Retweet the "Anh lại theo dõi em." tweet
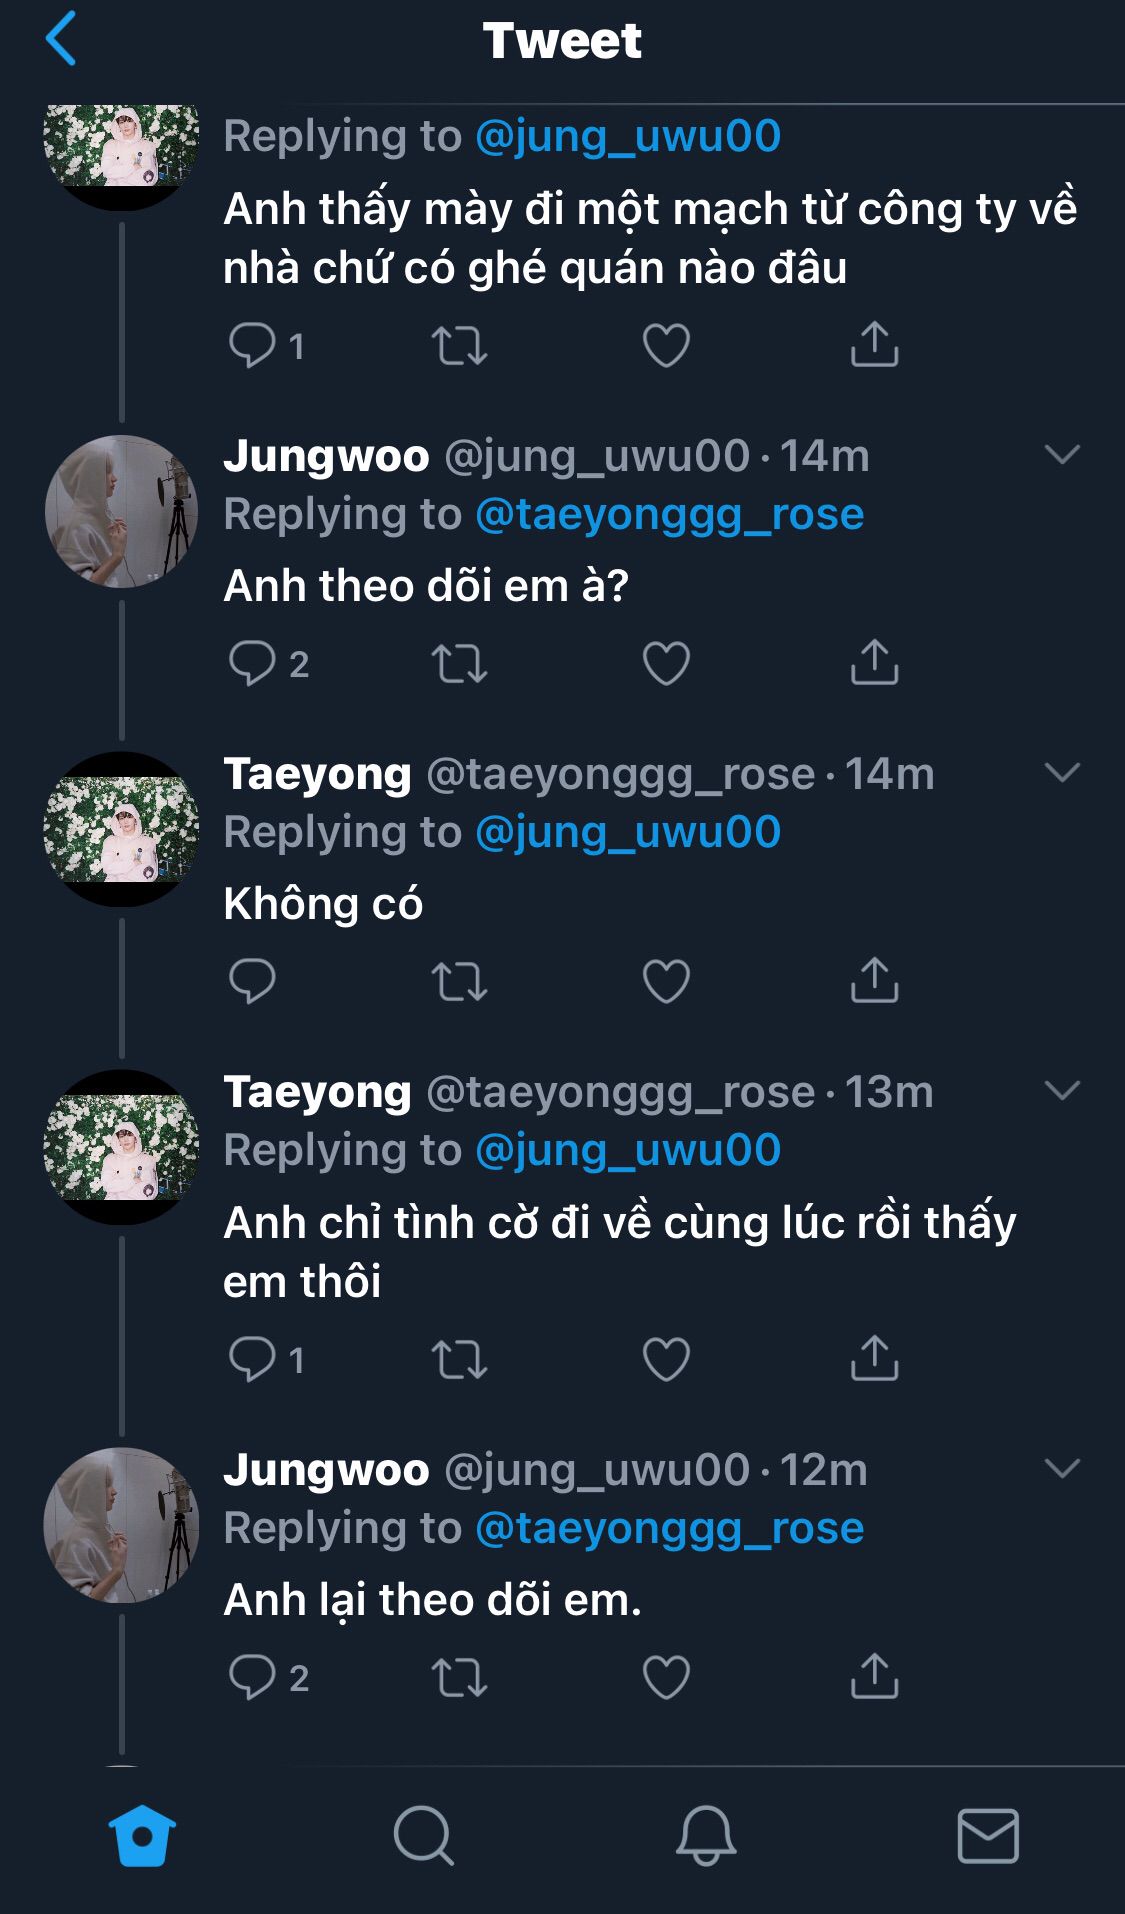The height and width of the screenshot is (1914, 1125). tap(459, 1677)
